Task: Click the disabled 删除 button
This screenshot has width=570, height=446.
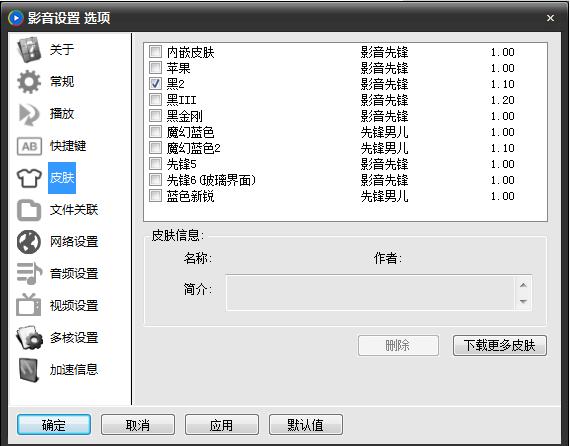Action: pyautogui.click(x=398, y=345)
